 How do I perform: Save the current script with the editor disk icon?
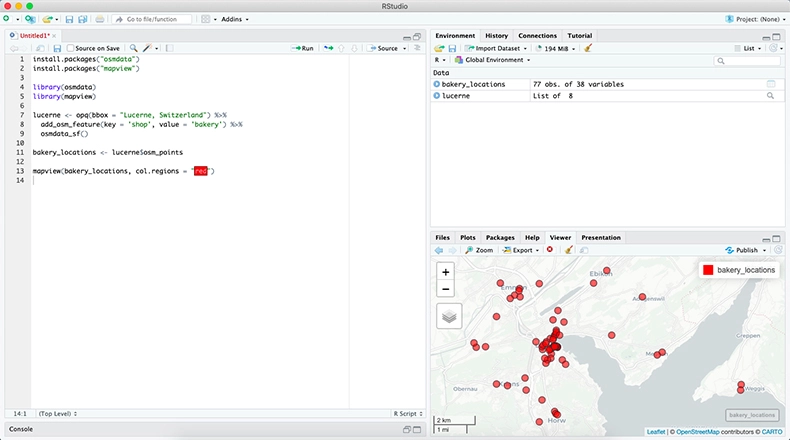[57, 48]
